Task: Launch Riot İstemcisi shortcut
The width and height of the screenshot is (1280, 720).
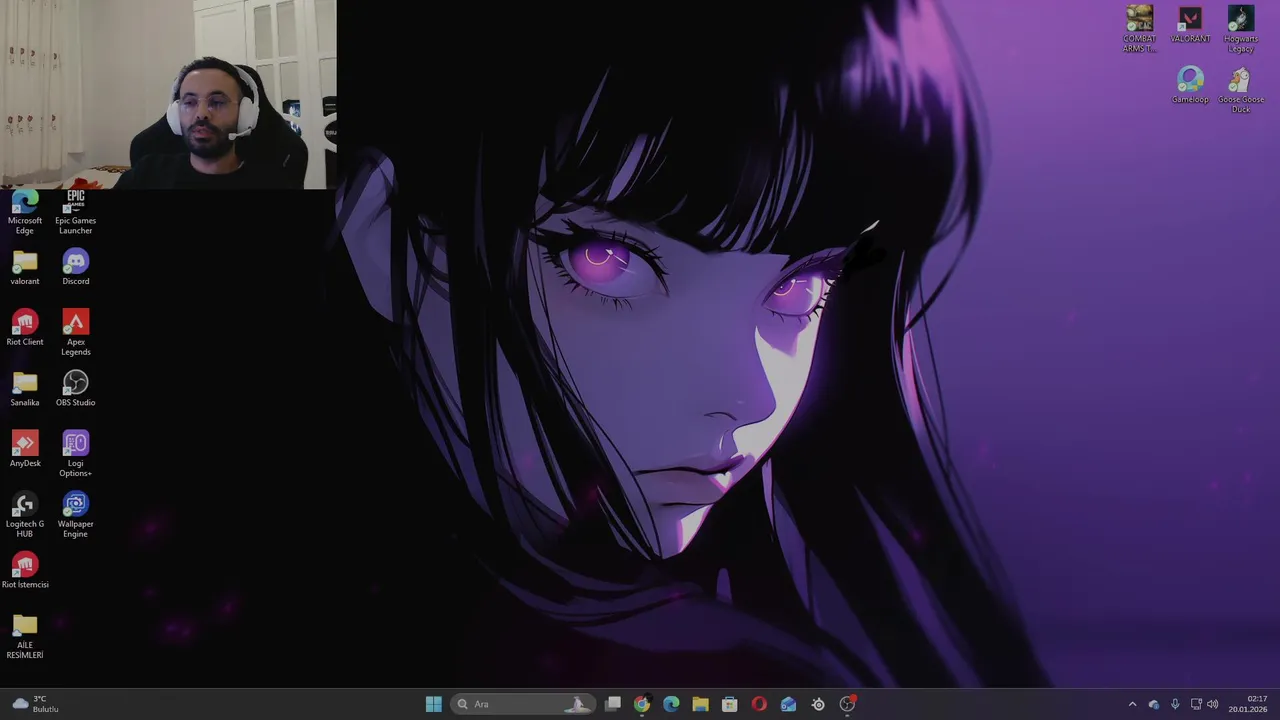Action: coord(25,571)
